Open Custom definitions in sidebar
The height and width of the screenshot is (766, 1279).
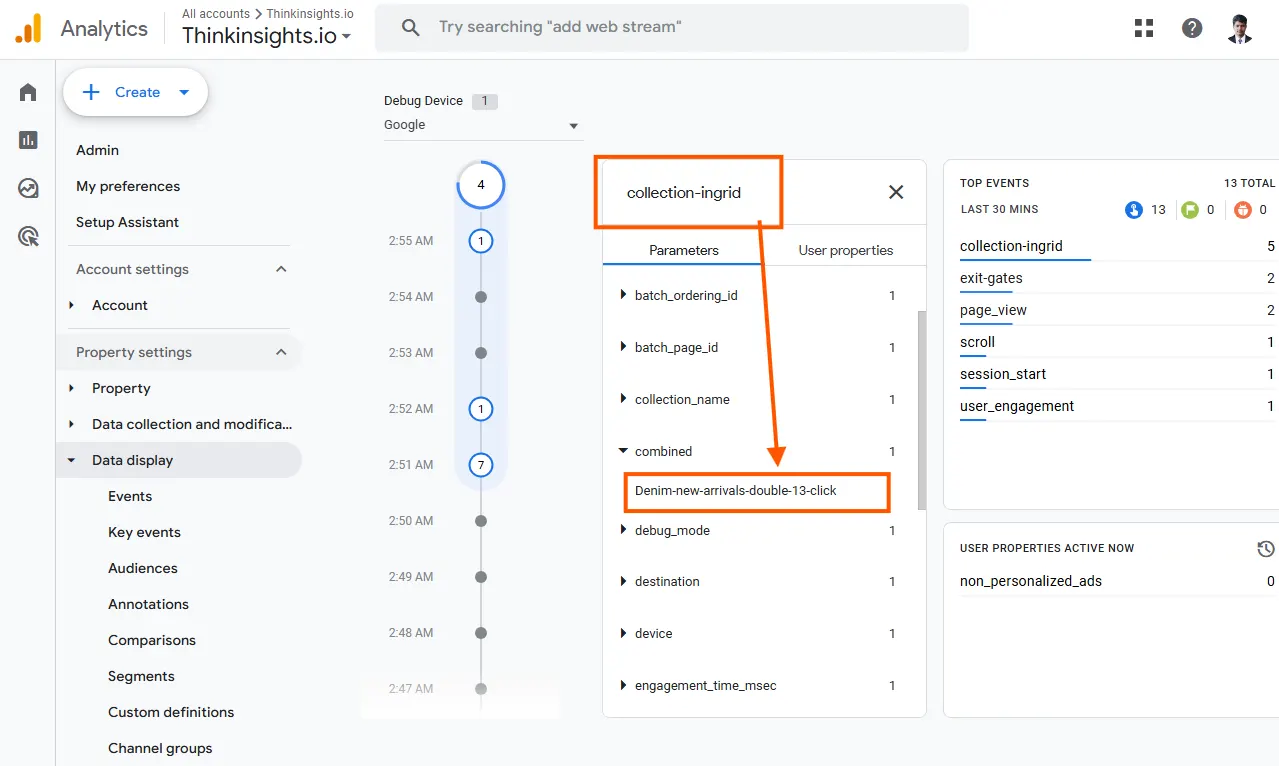tap(171, 712)
